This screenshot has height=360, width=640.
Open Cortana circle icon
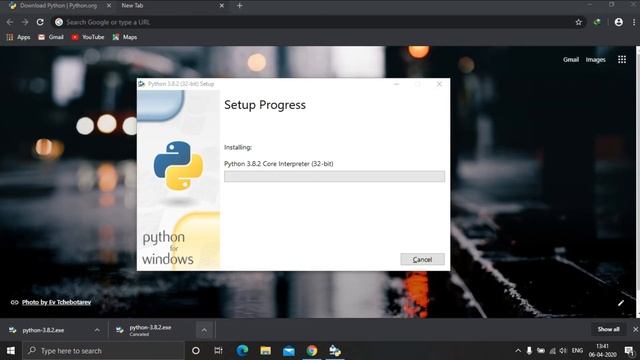pyautogui.click(x=196, y=351)
